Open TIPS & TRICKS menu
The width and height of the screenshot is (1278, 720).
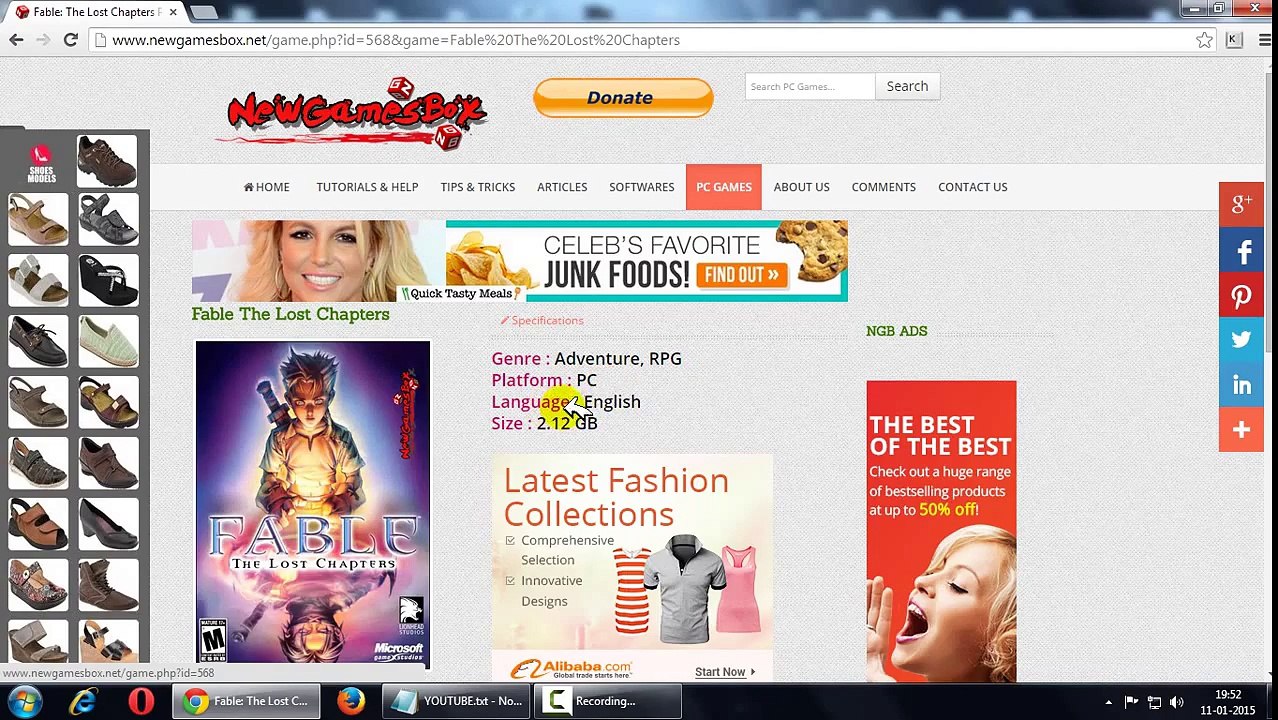coord(478,187)
